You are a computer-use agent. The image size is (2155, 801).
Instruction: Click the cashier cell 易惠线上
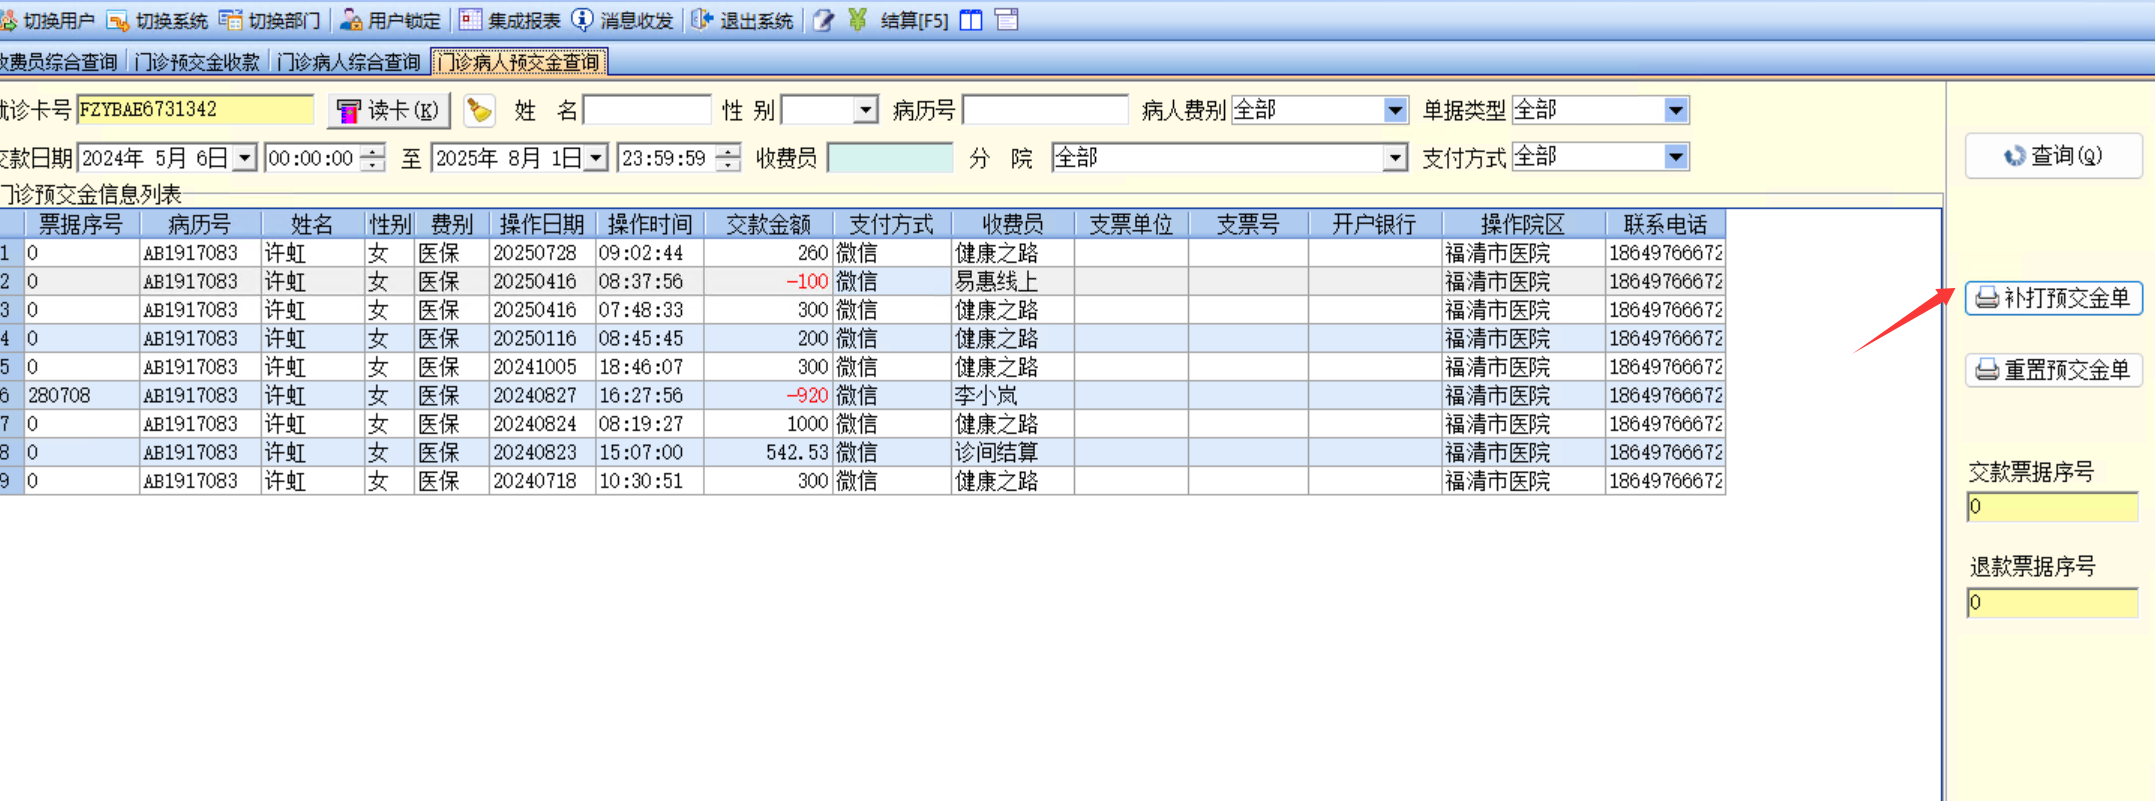pyautogui.click(x=1013, y=281)
